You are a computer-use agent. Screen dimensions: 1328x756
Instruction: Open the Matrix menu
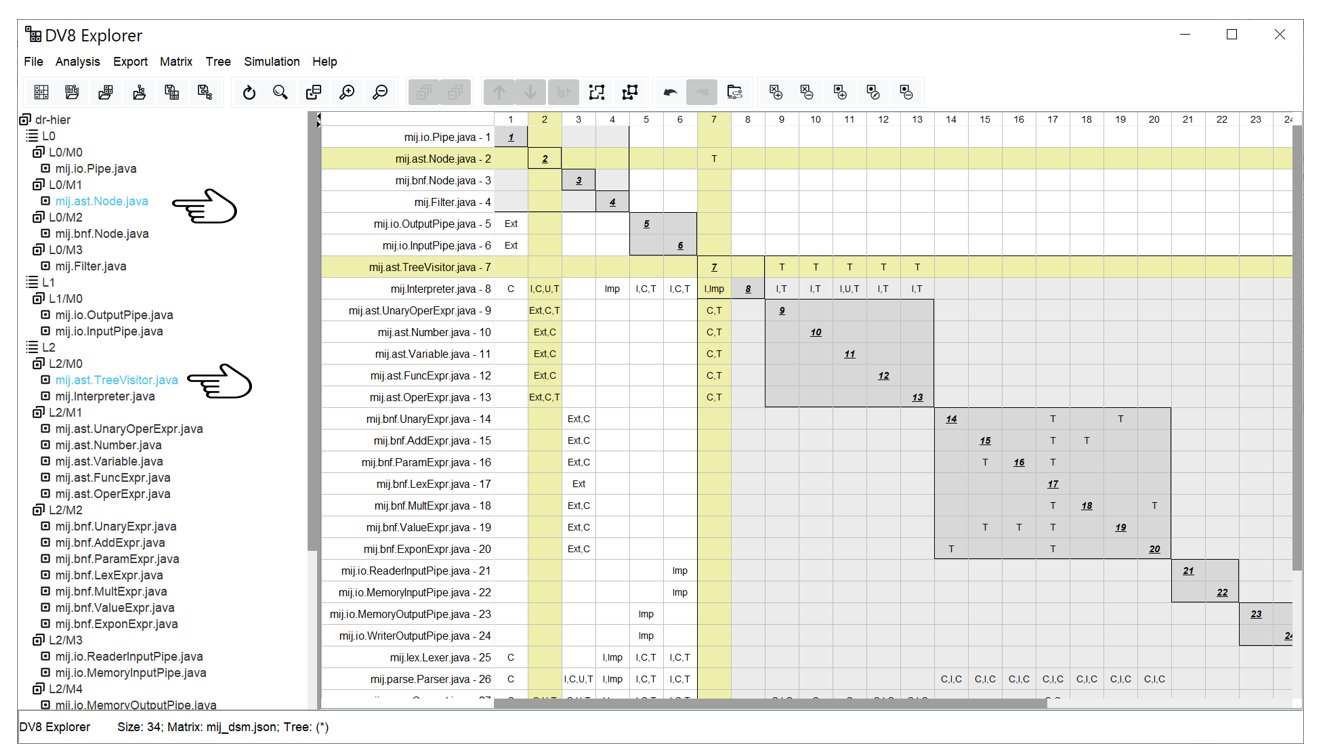point(176,61)
